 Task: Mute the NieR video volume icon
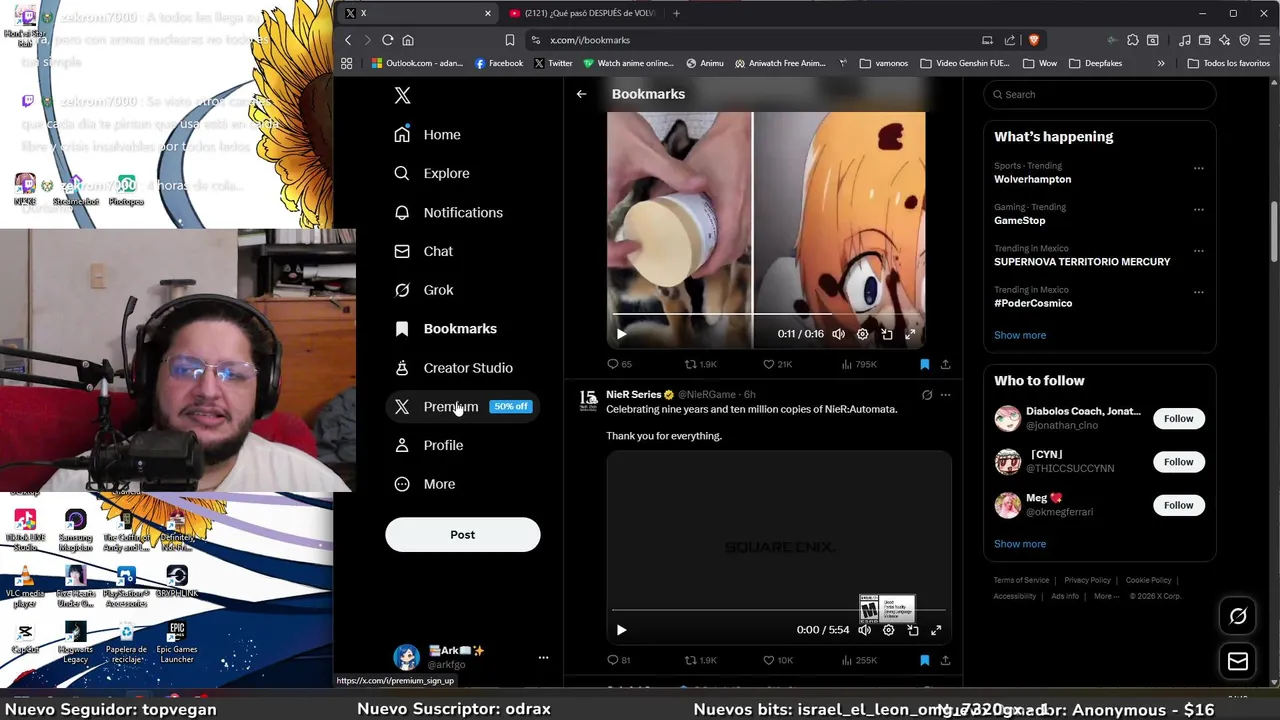click(x=864, y=630)
